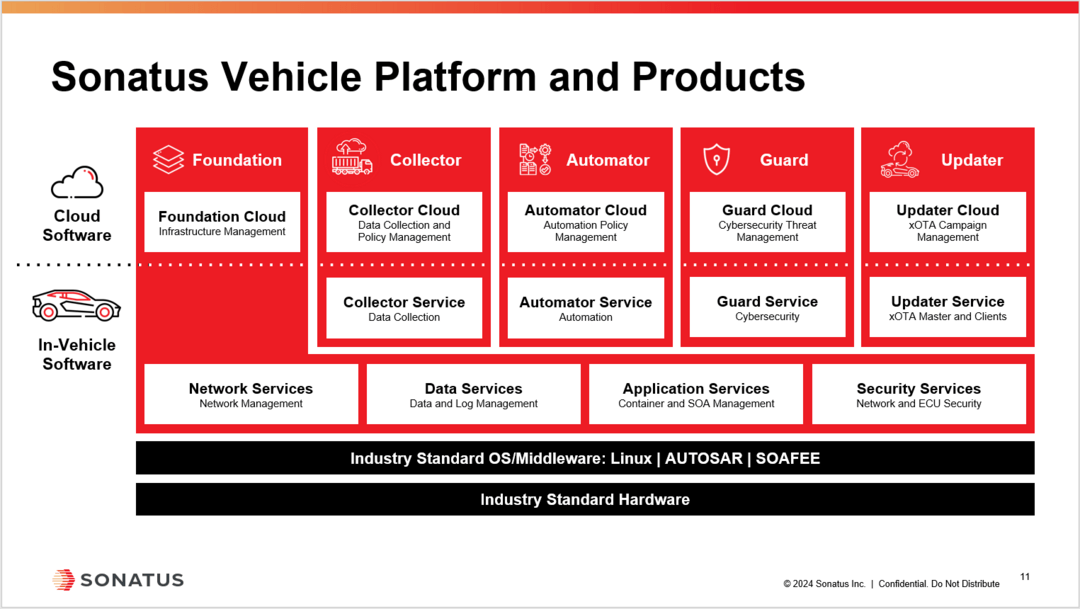The image size is (1080, 609).
Task: Click the 'Foundation' column heading text
Action: 237,160
